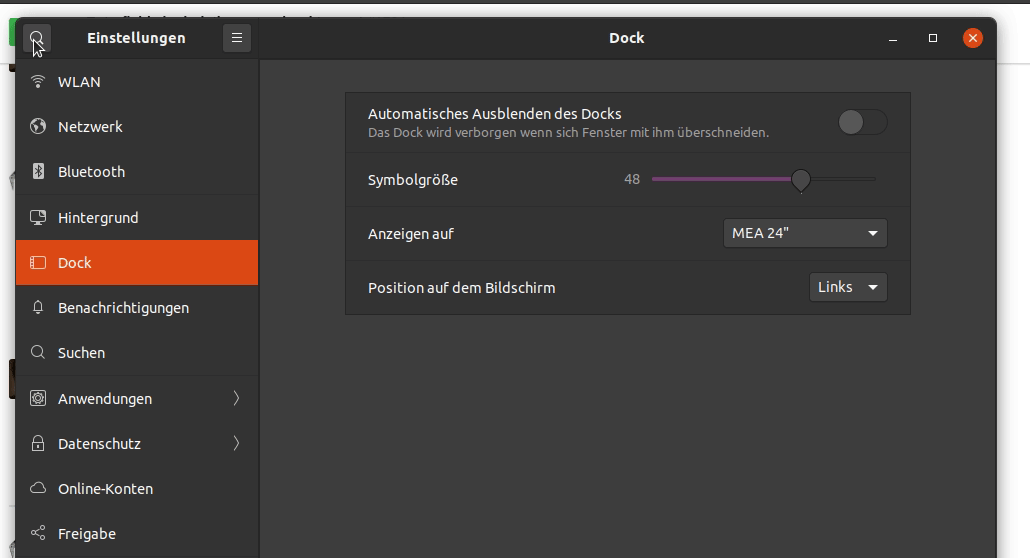Open the search button in Einstellungen header
Screen dimensions: 1030x558
[37, 38]
